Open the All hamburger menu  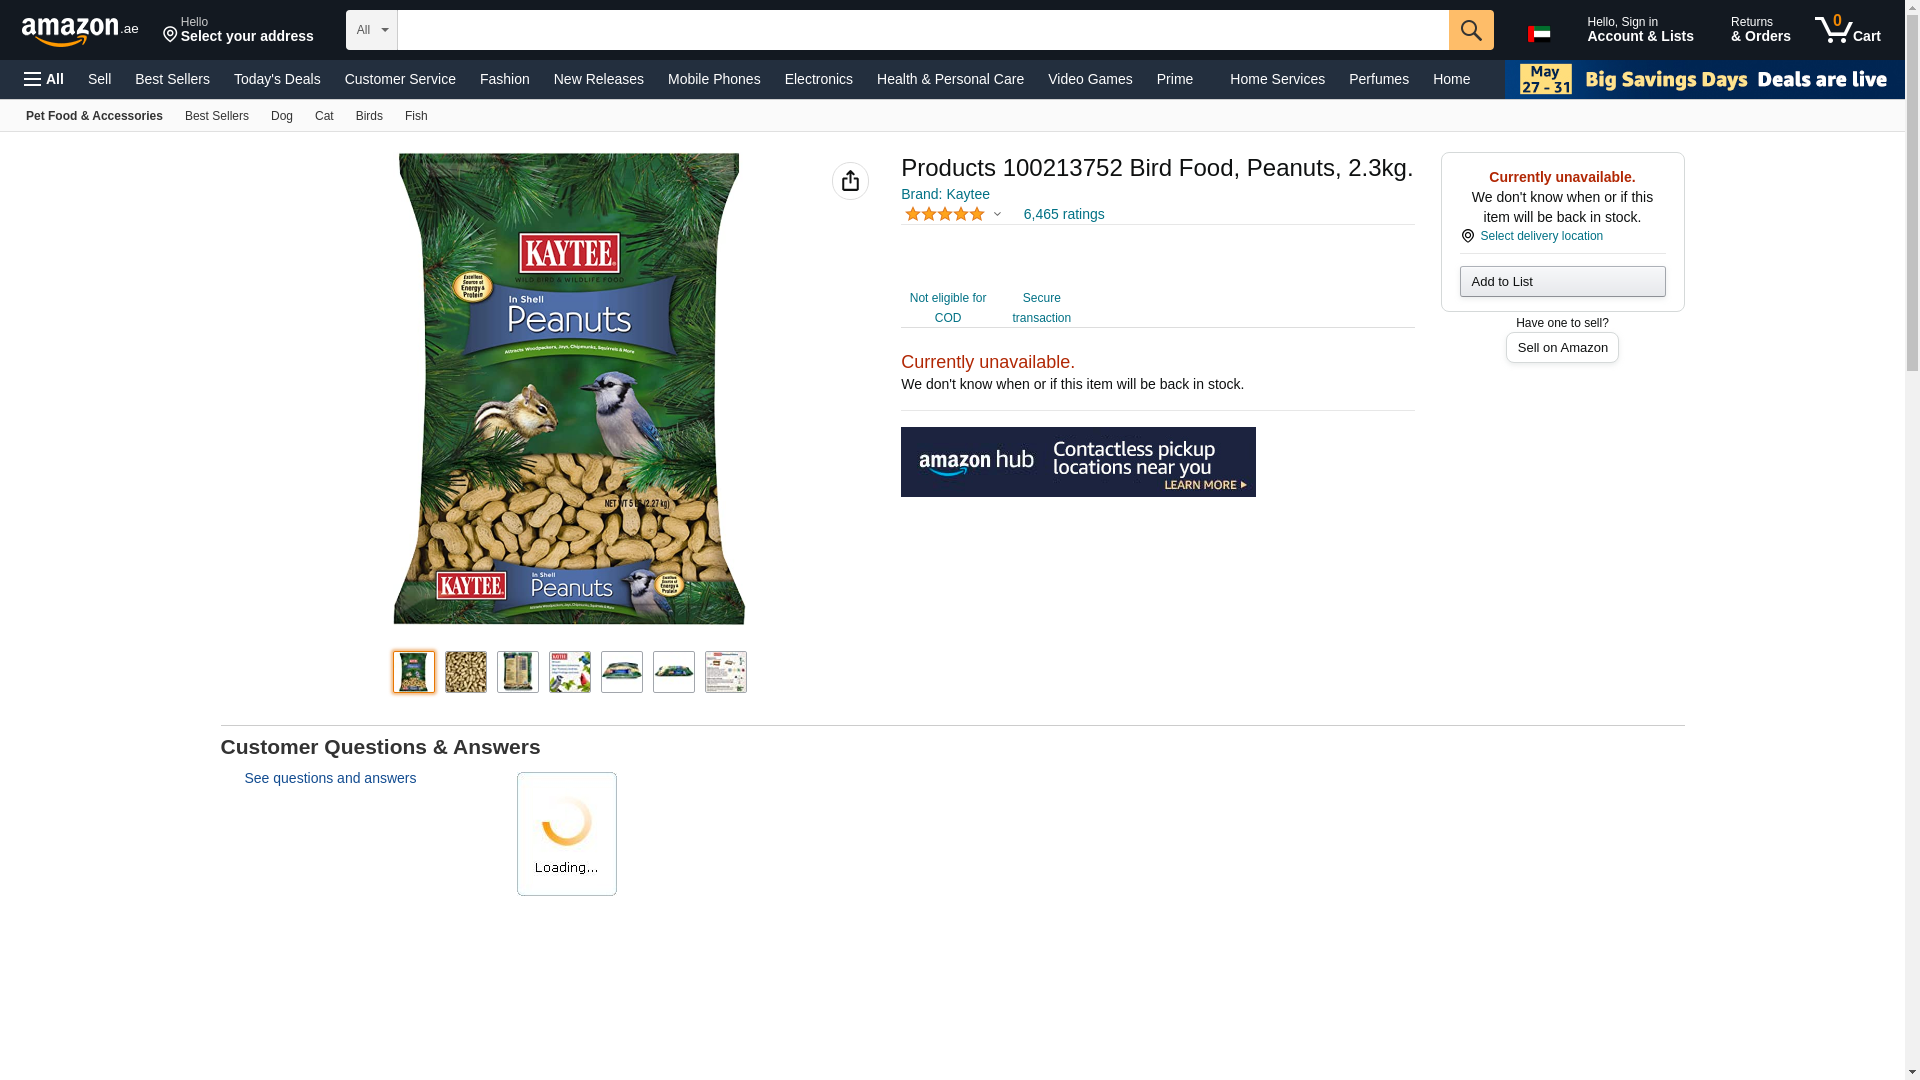(44, 79)
